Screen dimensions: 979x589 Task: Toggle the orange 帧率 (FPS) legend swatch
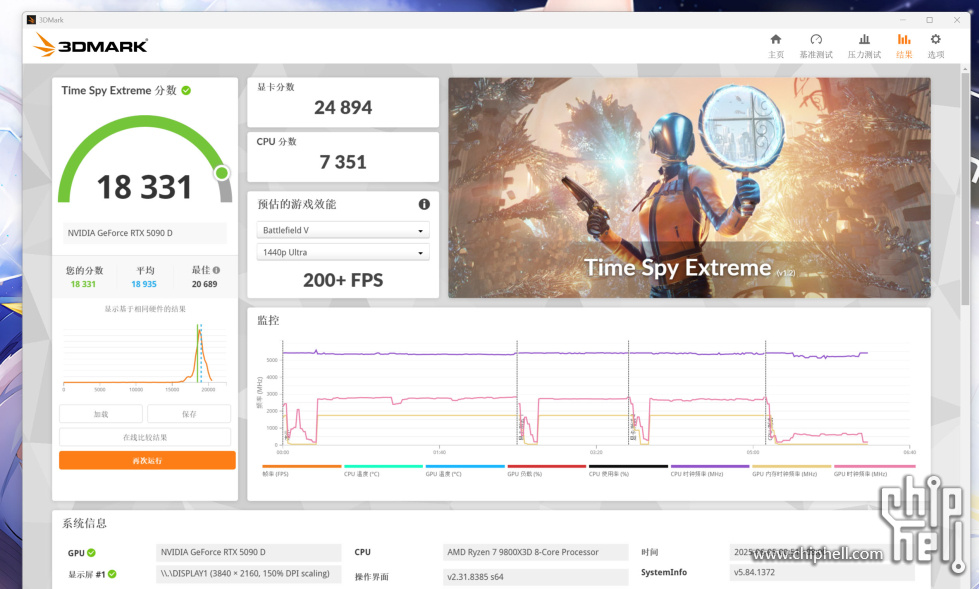tap(302, 466)
